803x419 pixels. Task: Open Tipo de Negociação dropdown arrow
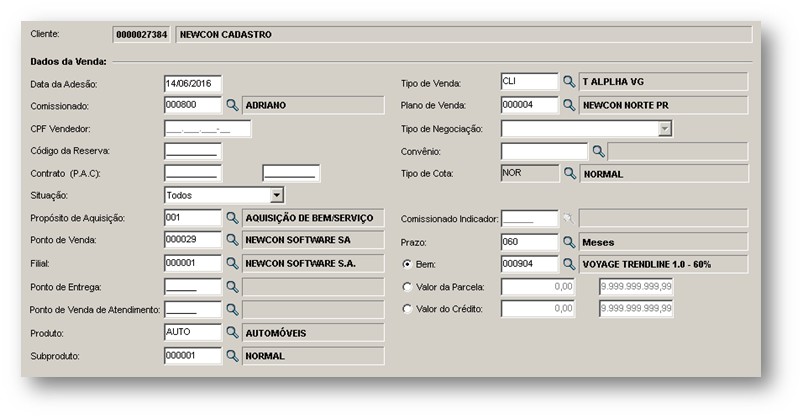coord(665,129)
